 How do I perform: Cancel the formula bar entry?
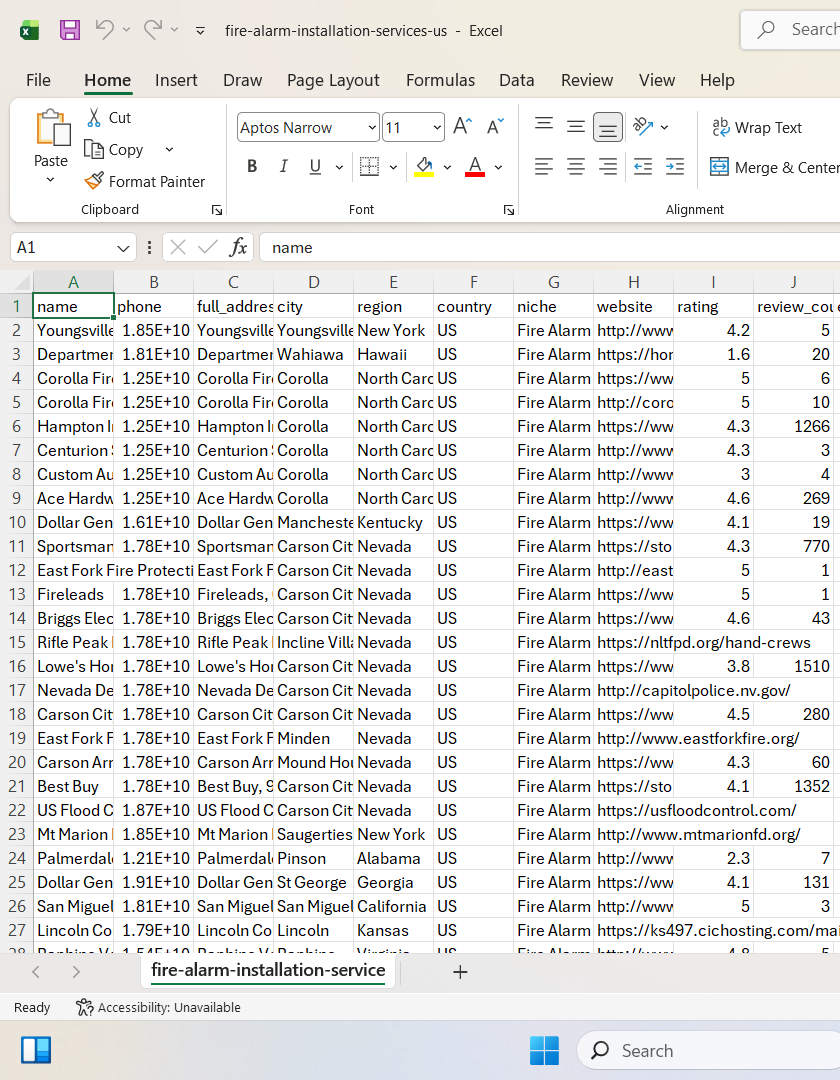click(x=178, y=247)
